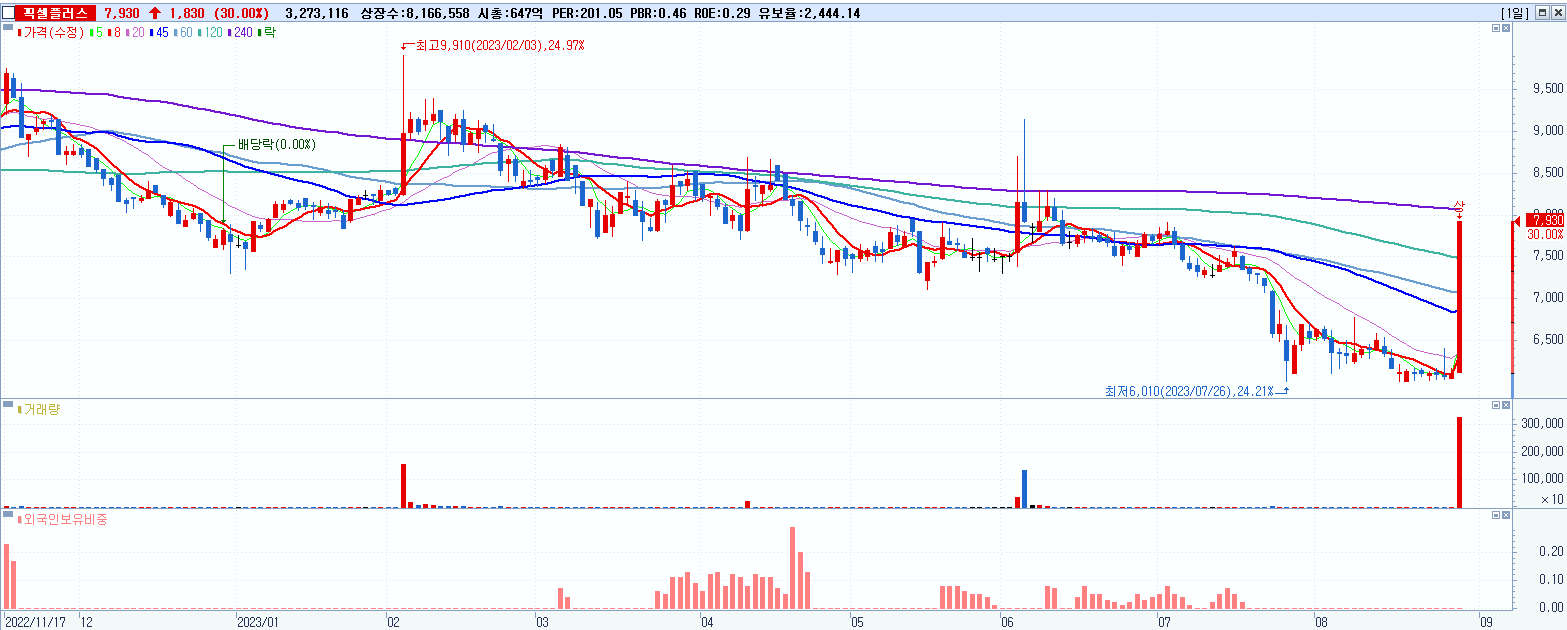The width and height of the screenshot is (1567, 630).
Task: Click the 300,000 volume axis label
Action: (1544, 424)
